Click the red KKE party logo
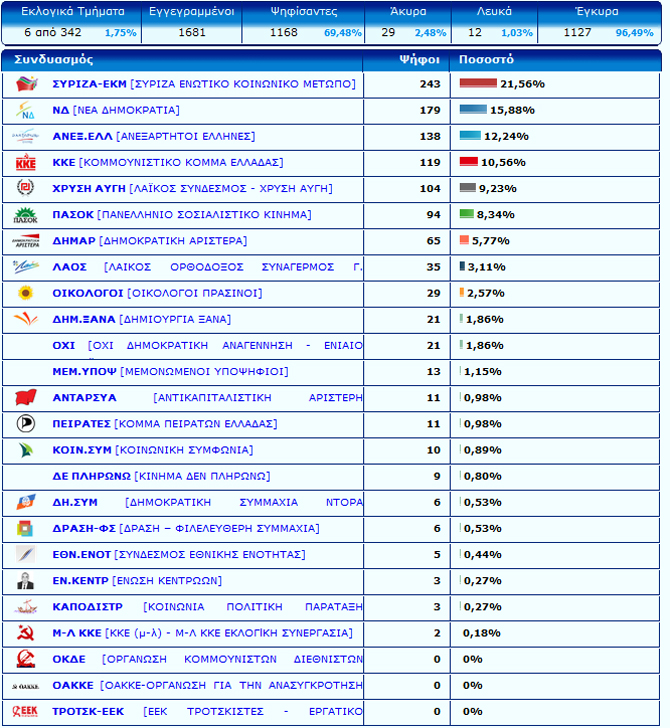 coord(26,162)
